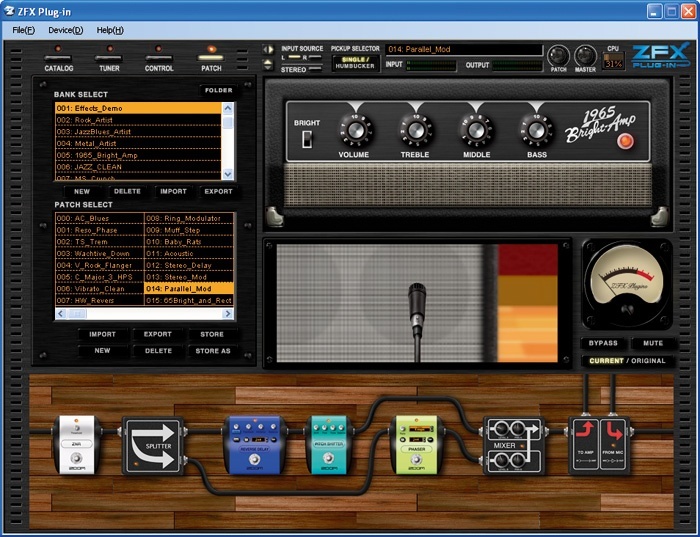Toggle the amp's red power lamp
The width and height of the screenshot is (700, 537).
(x=626, y=141)
